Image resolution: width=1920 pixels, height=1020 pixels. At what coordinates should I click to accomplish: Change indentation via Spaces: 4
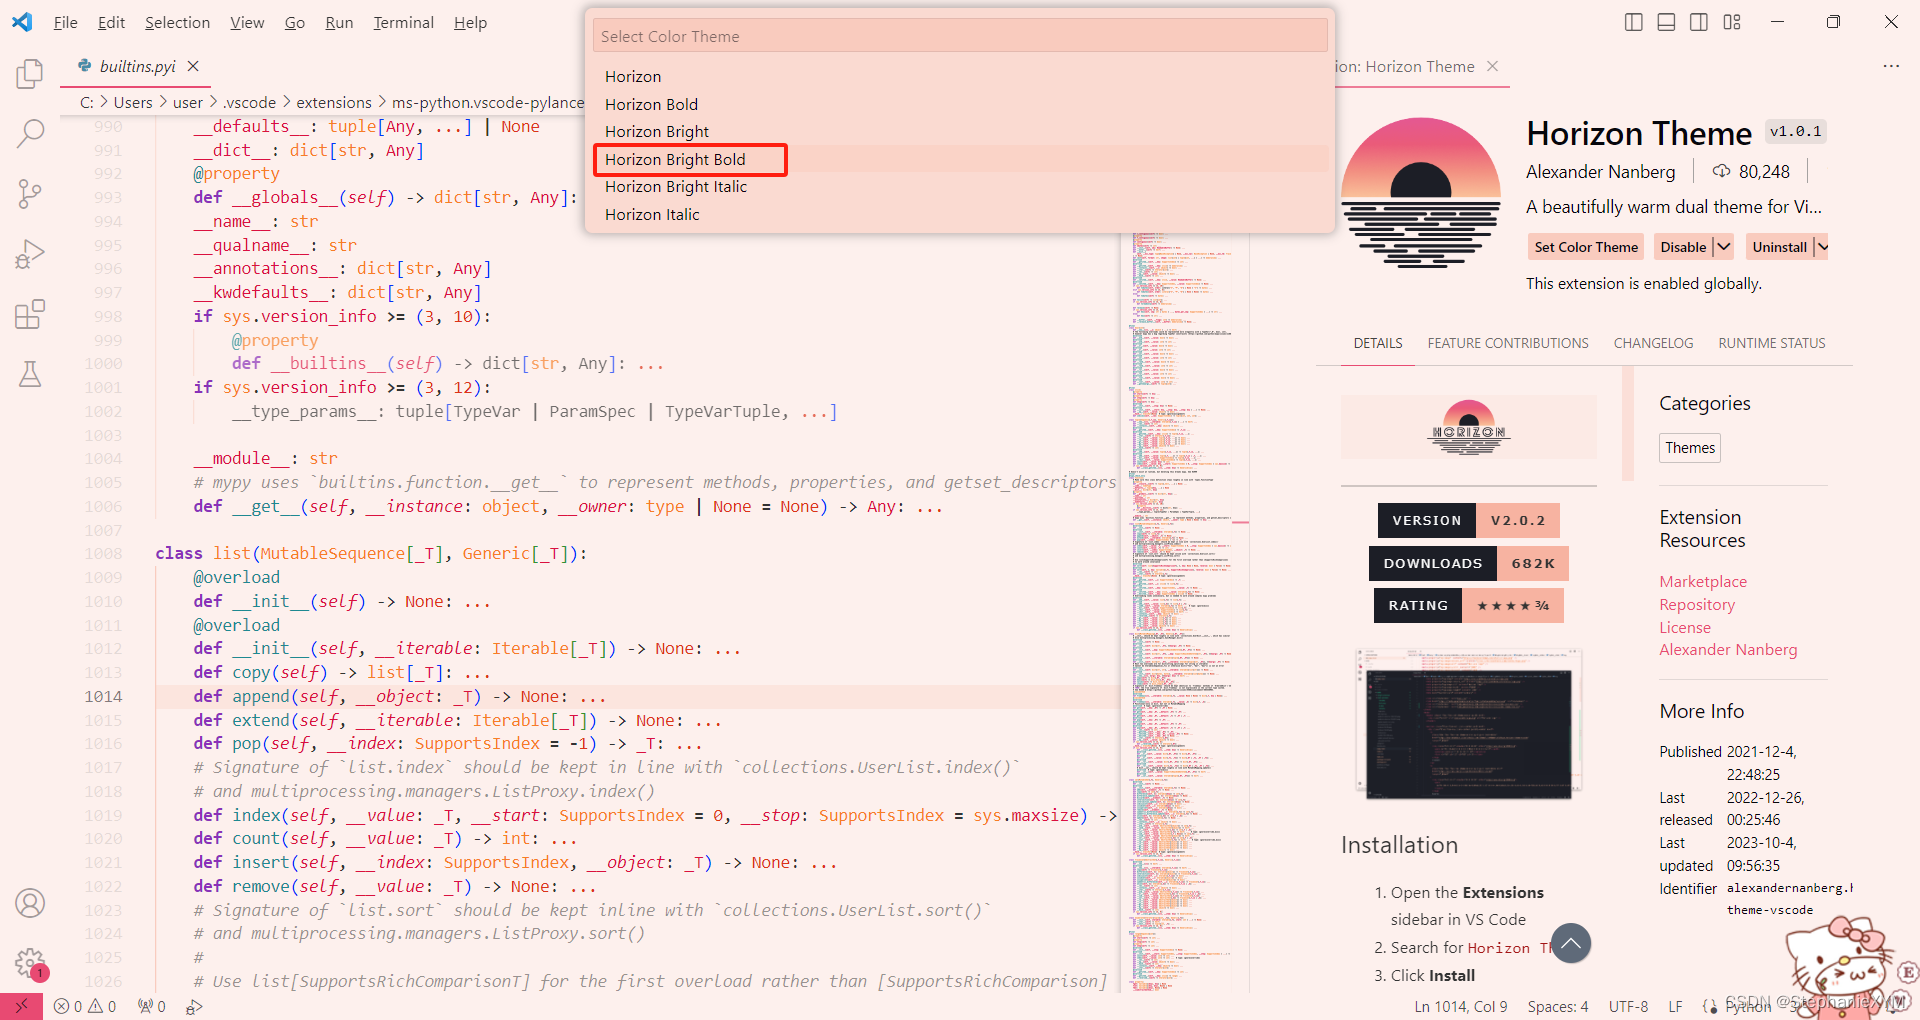[x=1557, y=1006]
